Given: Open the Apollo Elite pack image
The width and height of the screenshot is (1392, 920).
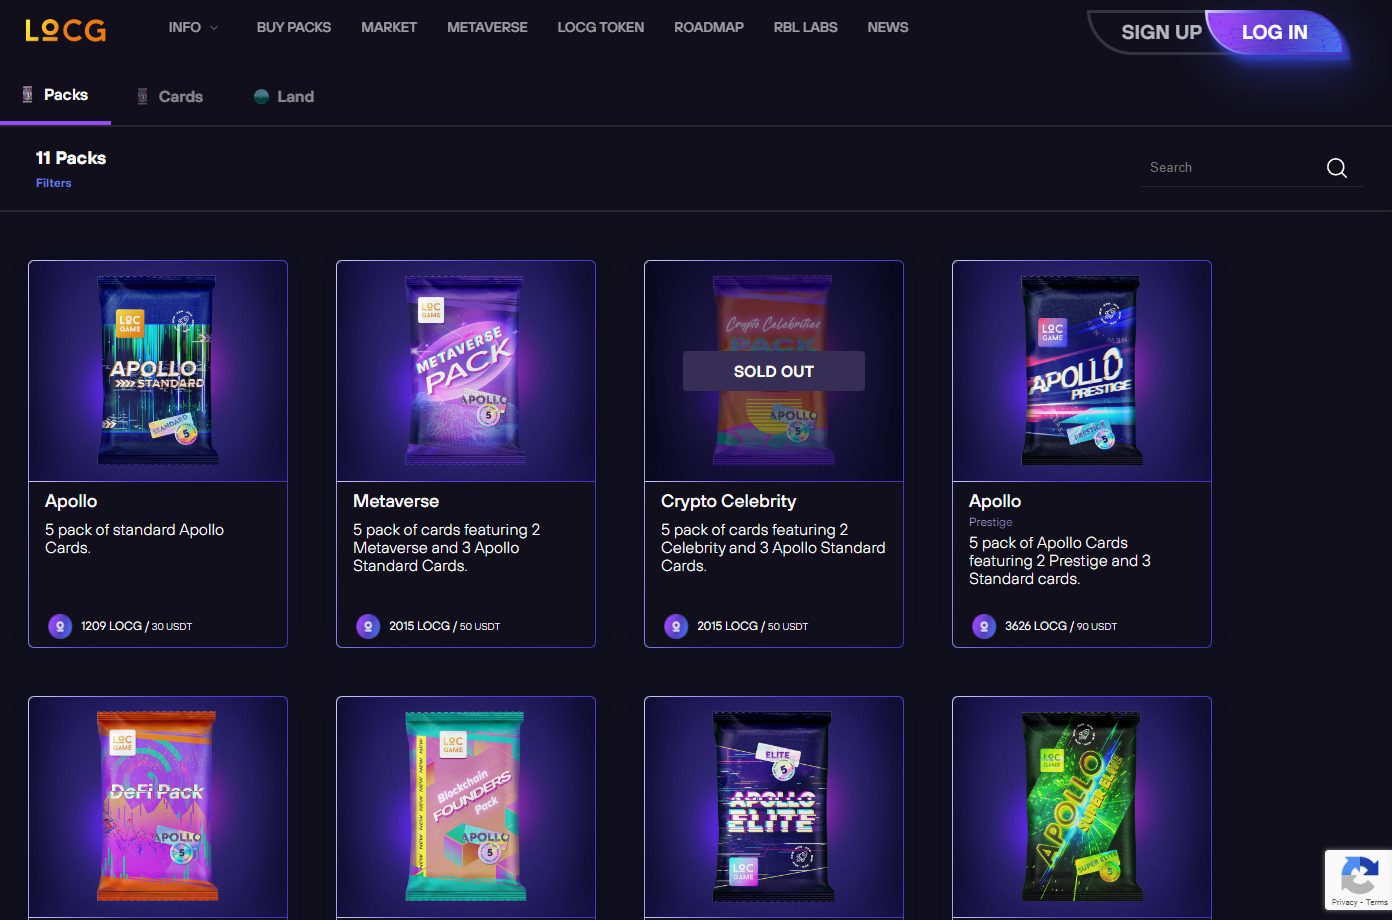Looking at the screenshot, I should click(774, 806).
